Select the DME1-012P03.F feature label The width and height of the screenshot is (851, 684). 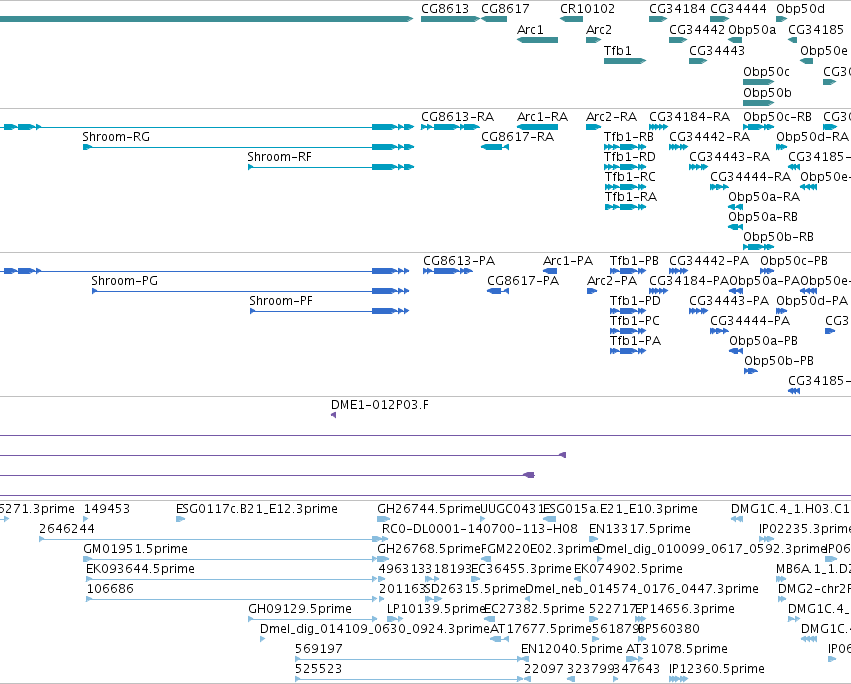pyautogui.click(x=379, y=405)
